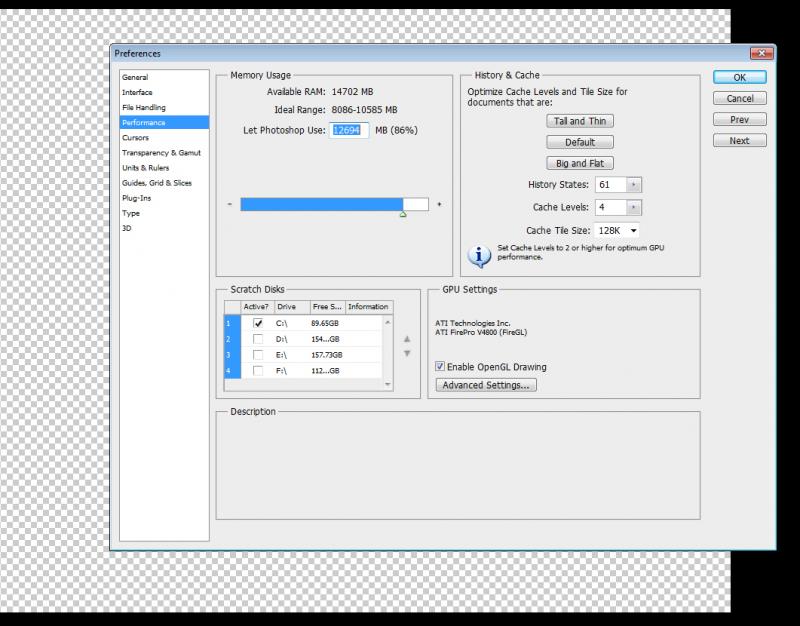Advance to next category with Next

(x=740, y=140)
